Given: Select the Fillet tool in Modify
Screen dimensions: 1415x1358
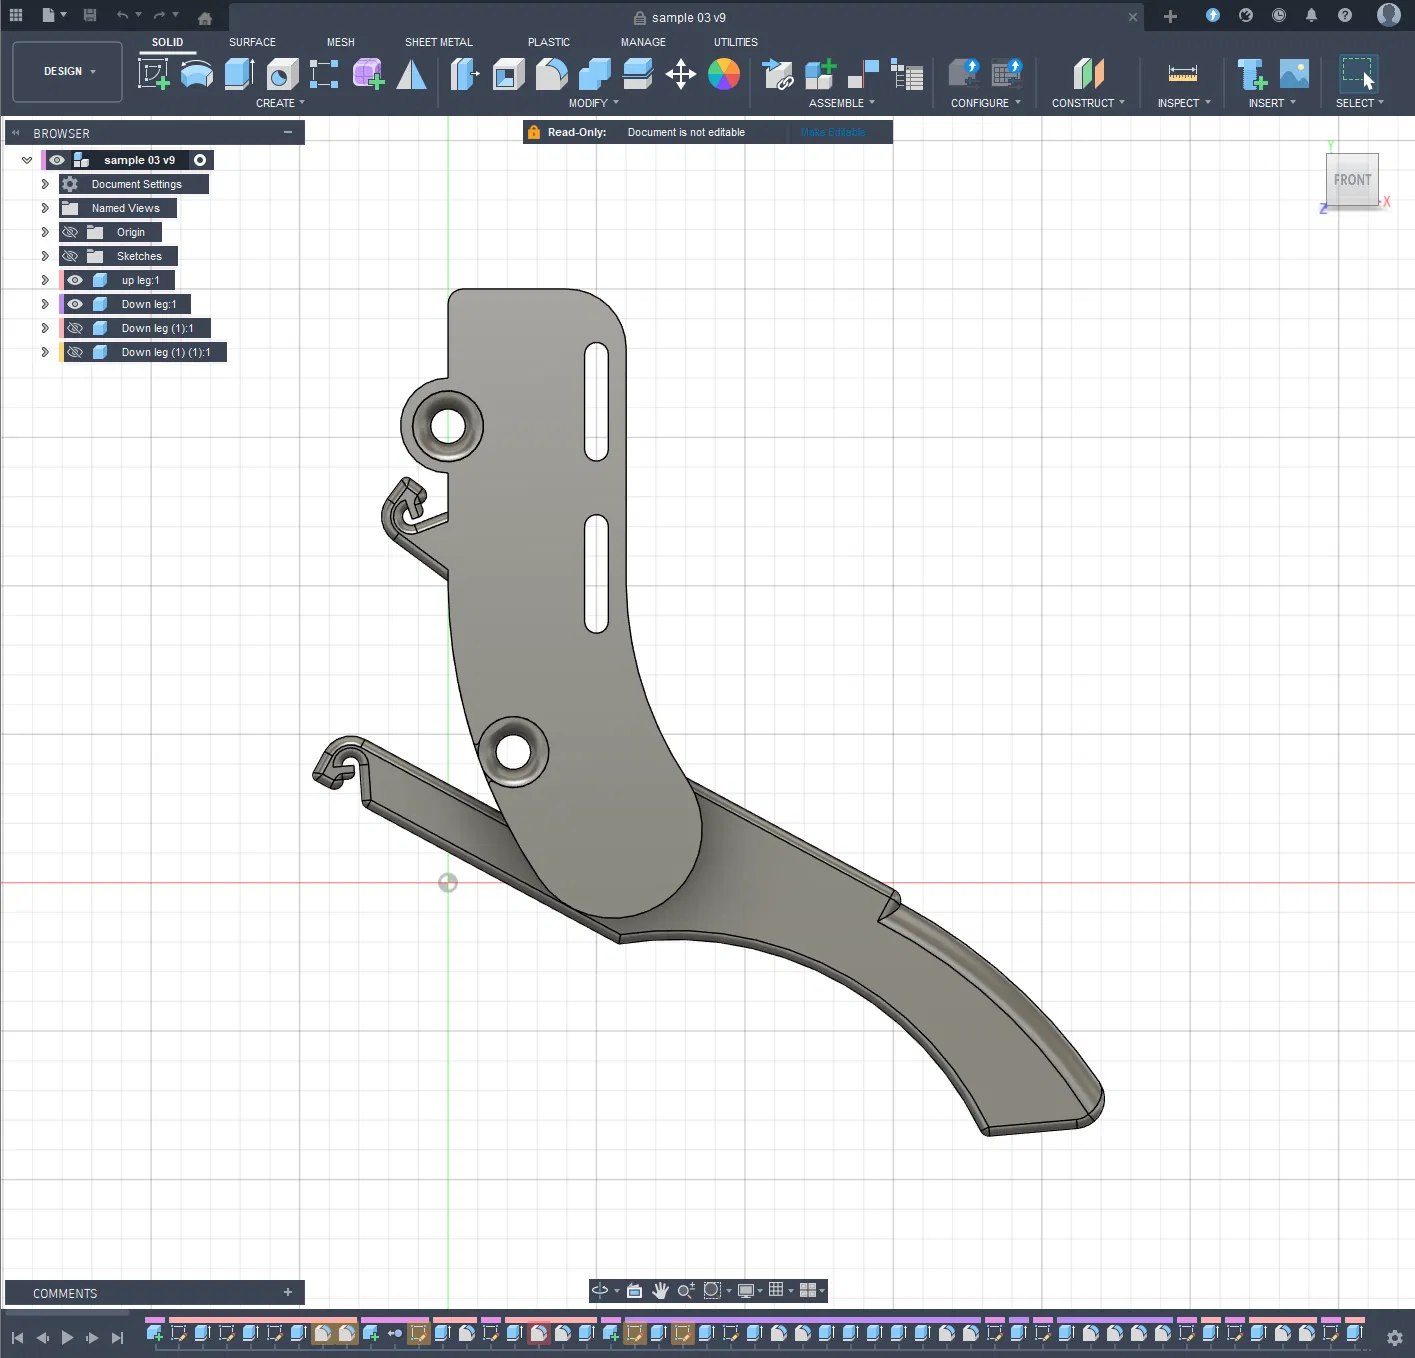Looking at the screenshot, I should [x=551, y=74].
